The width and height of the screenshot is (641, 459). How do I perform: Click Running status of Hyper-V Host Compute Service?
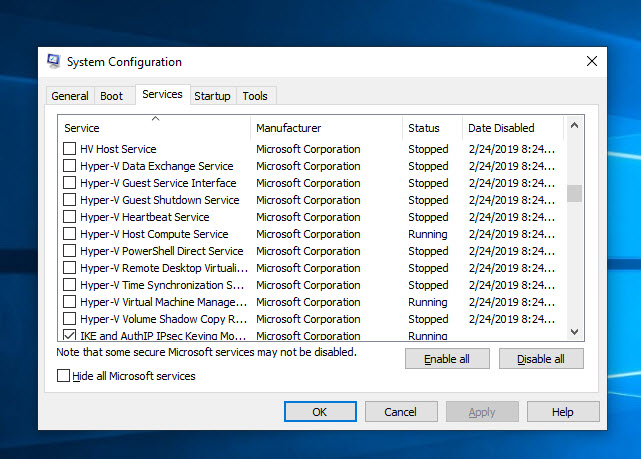coord(428,234)
